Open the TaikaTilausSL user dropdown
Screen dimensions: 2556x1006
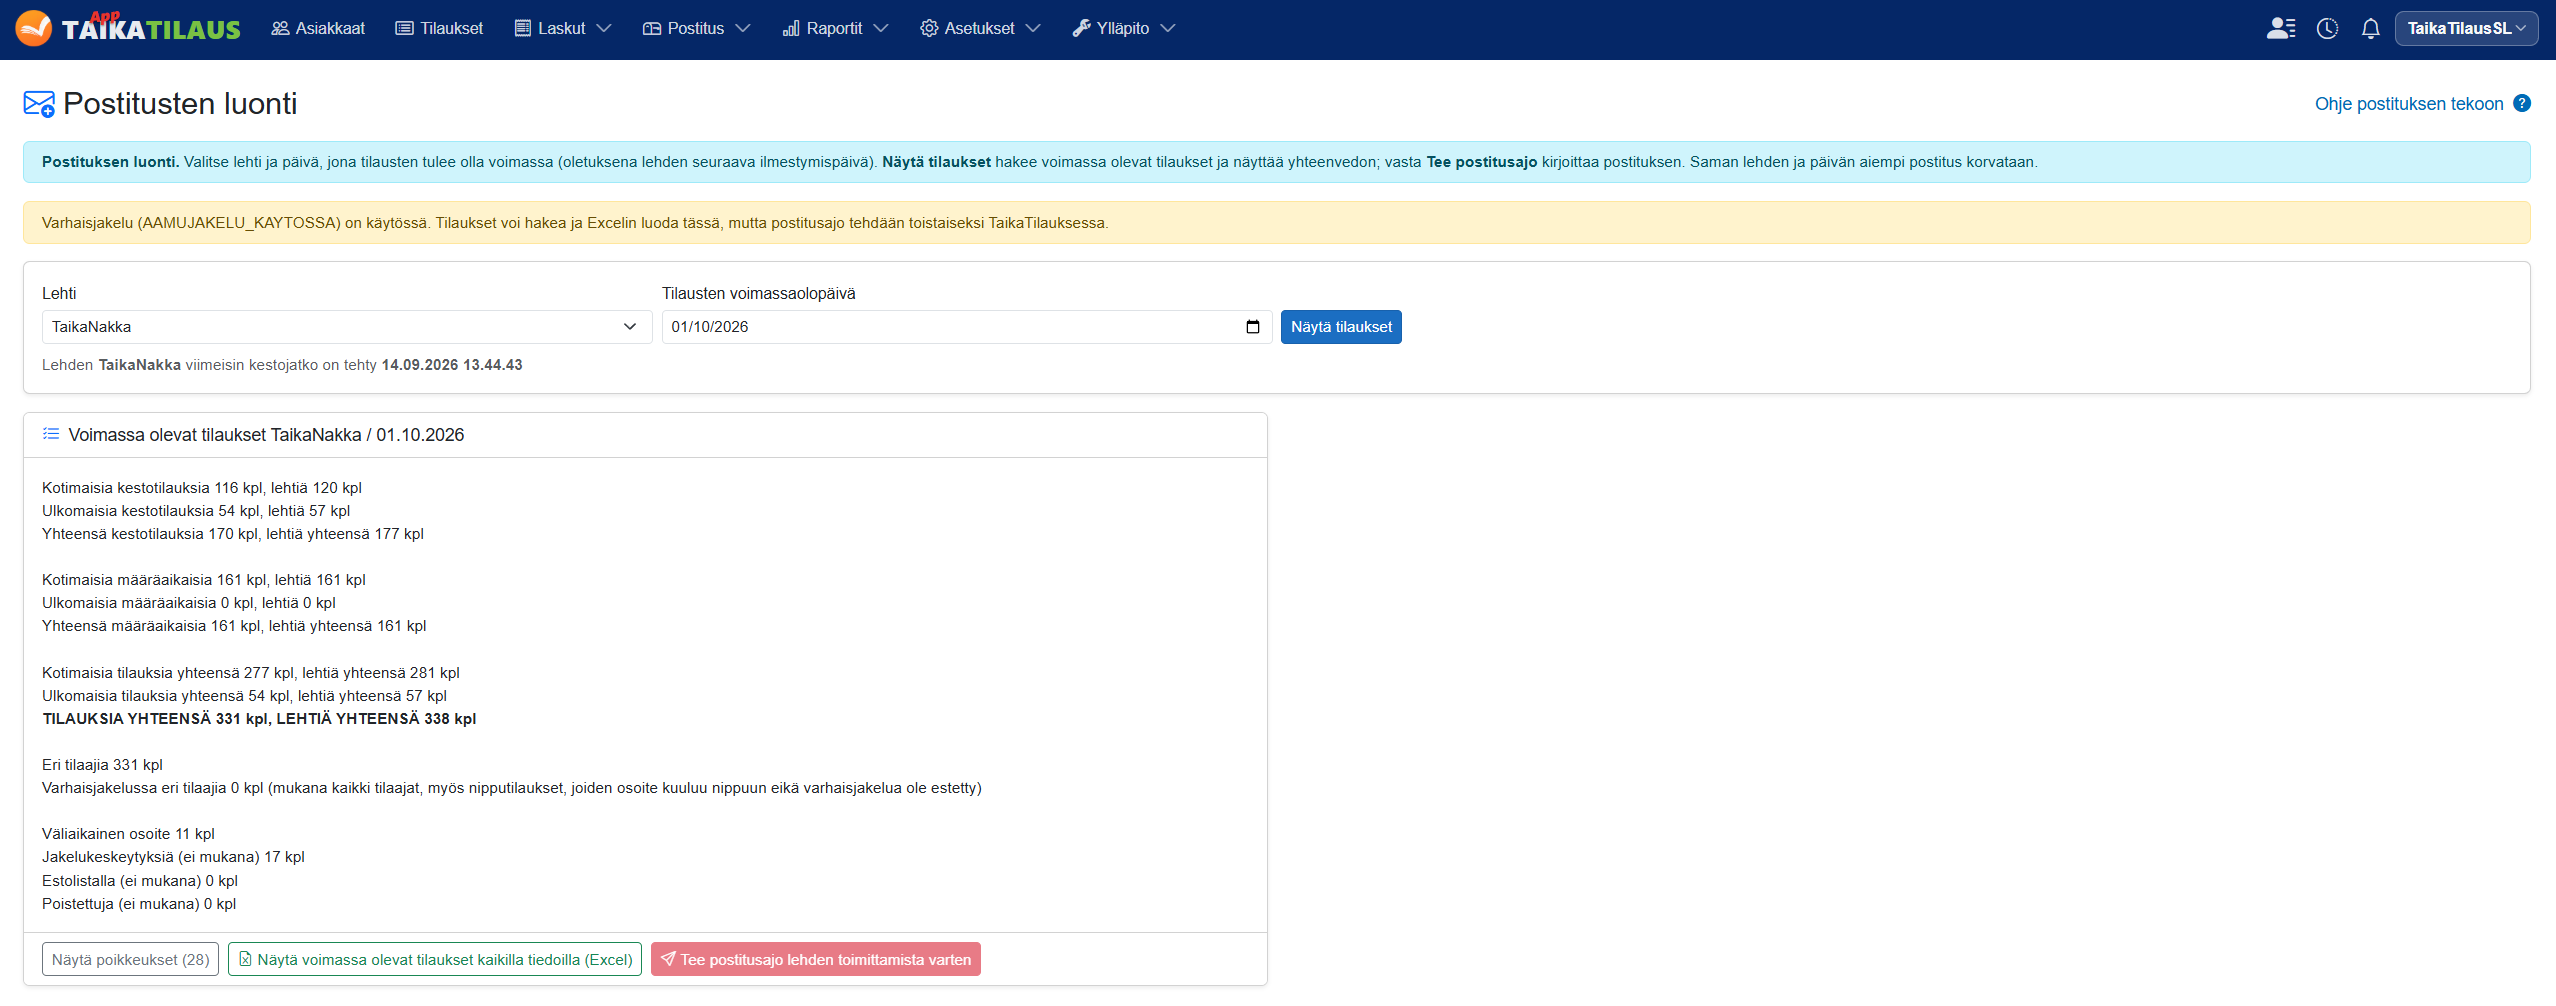[2466, 28]
